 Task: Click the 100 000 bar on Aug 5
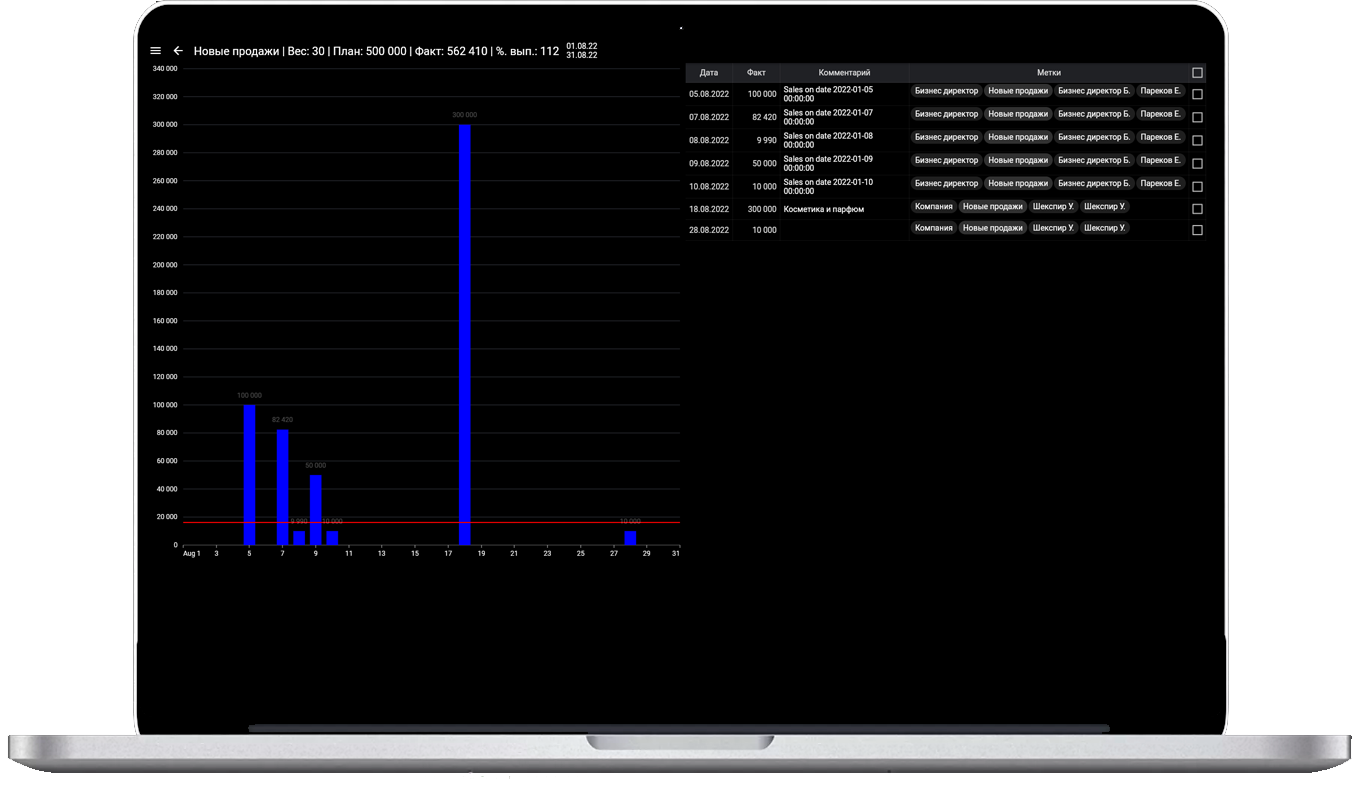250,470
